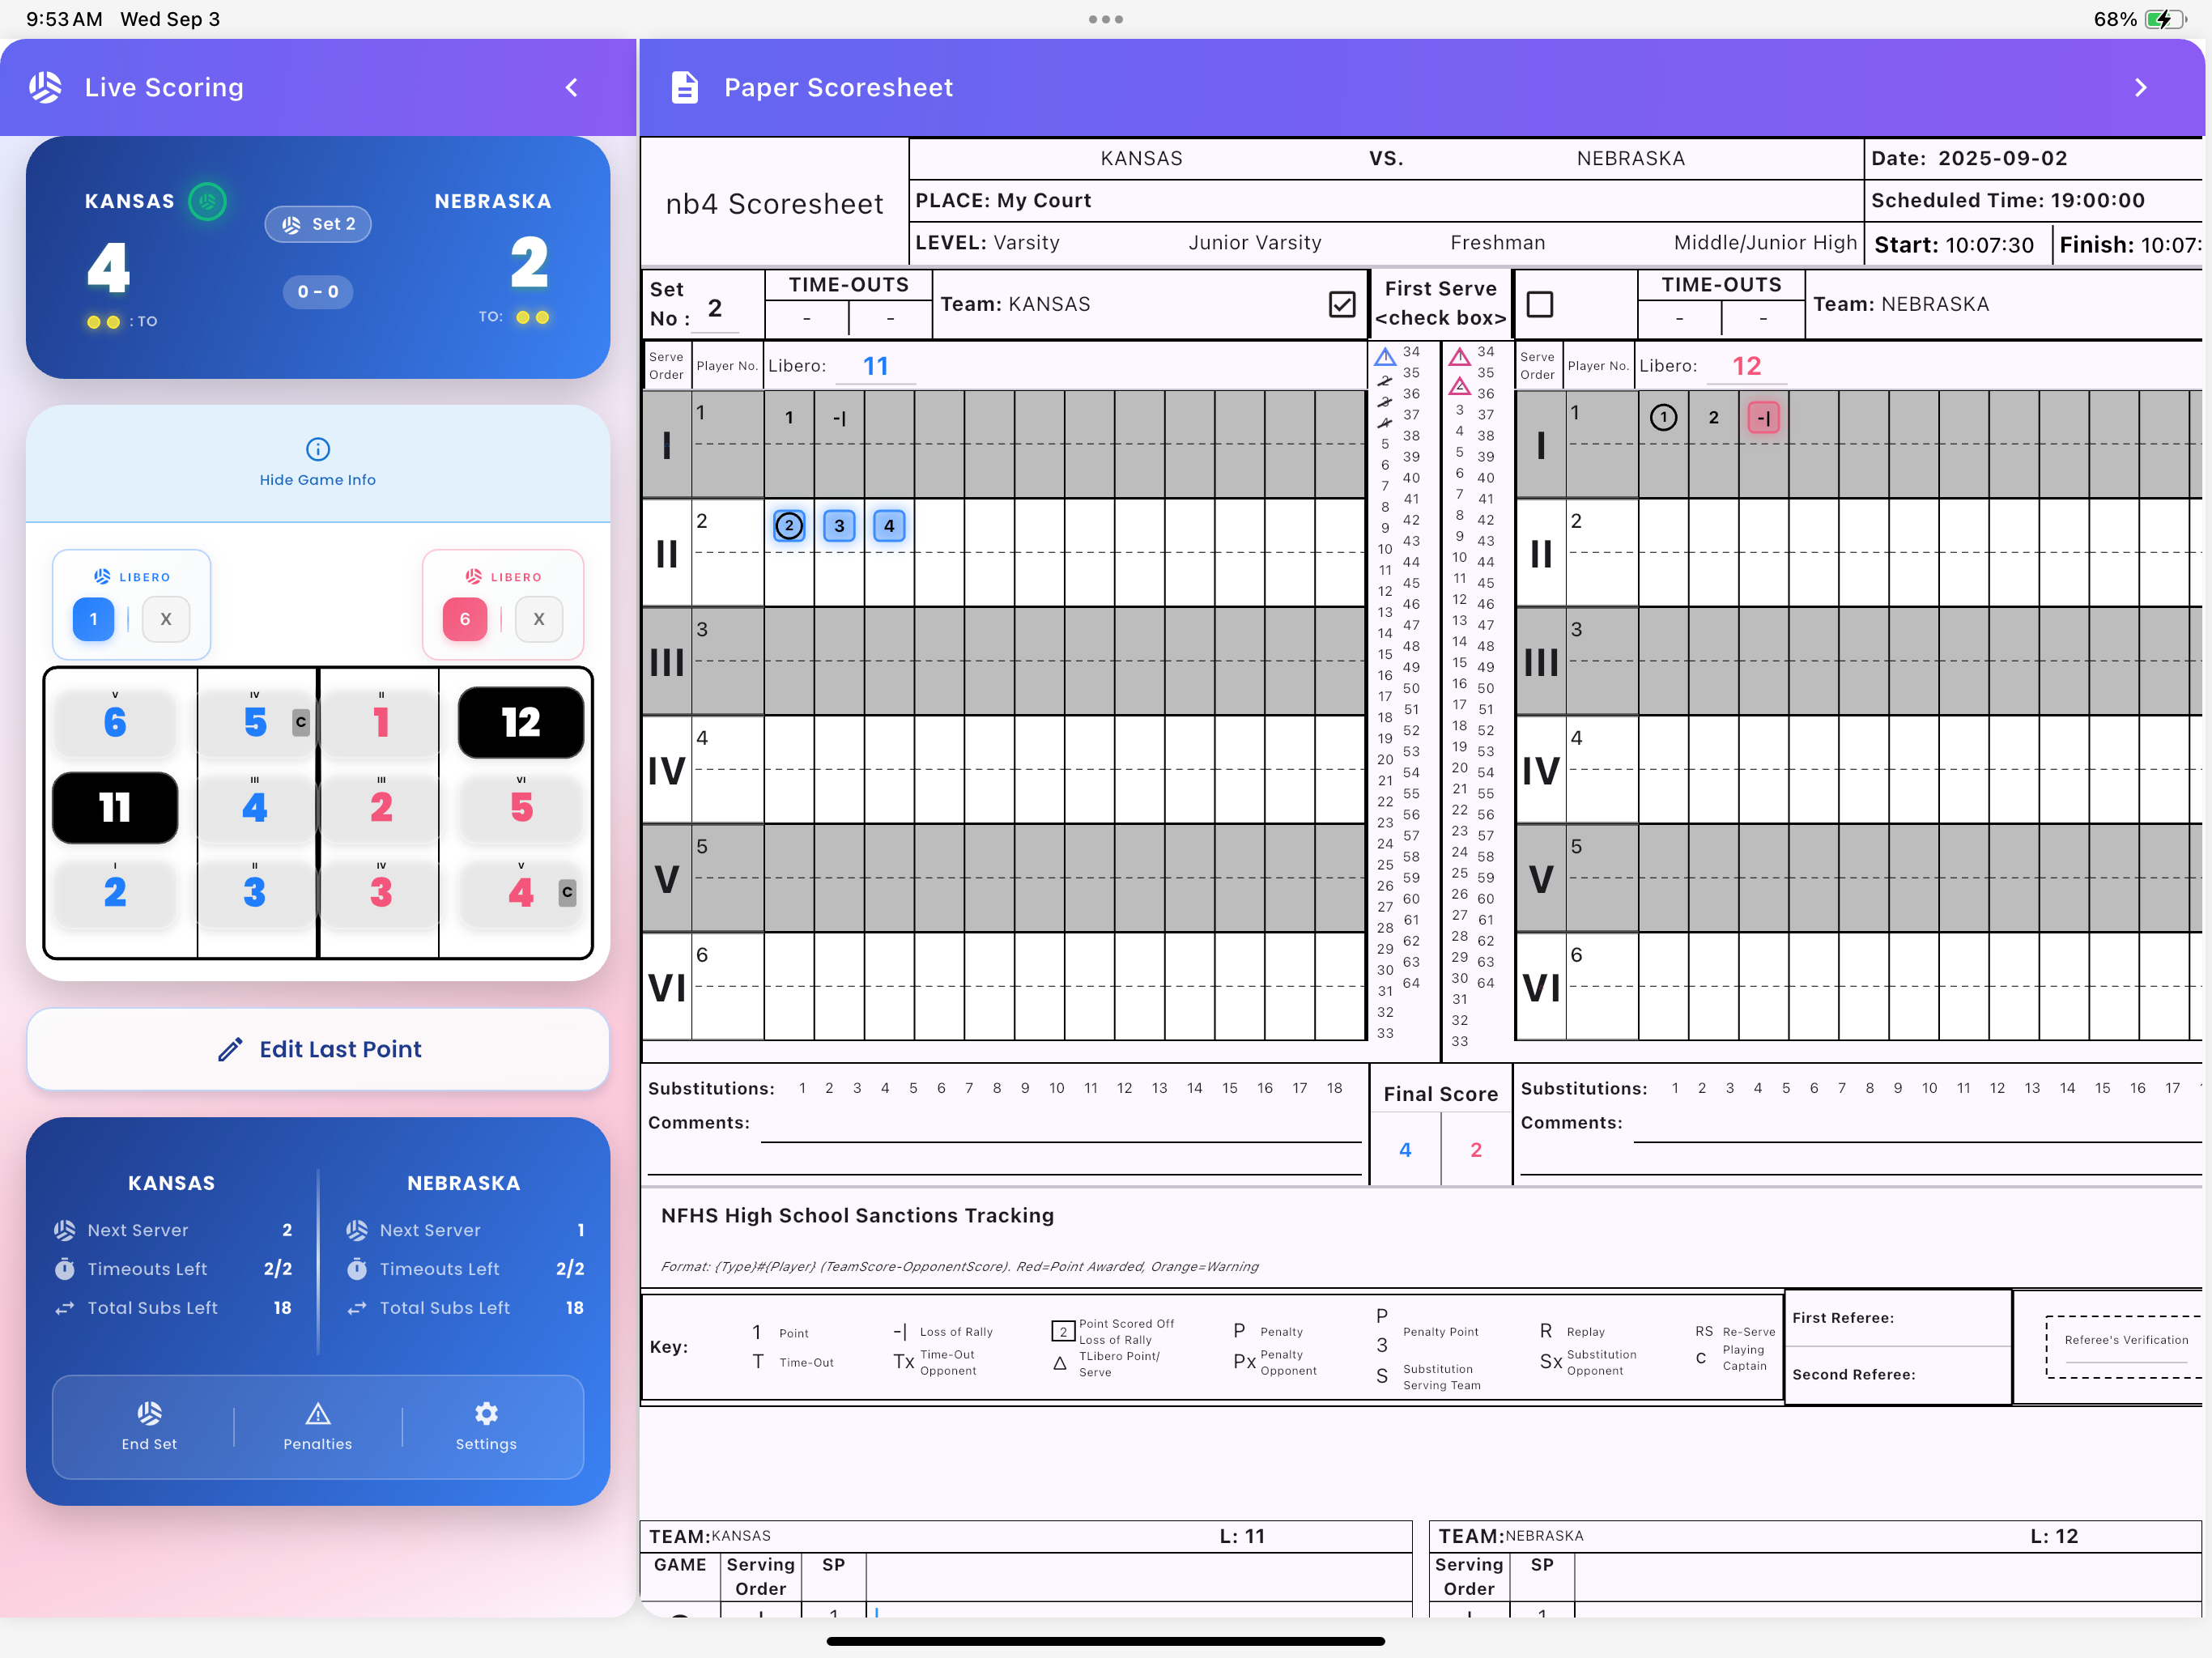This screenshot has height=1658, width=2212.
Task: Tap Kansas timeout dots
Action: [103, 322]
